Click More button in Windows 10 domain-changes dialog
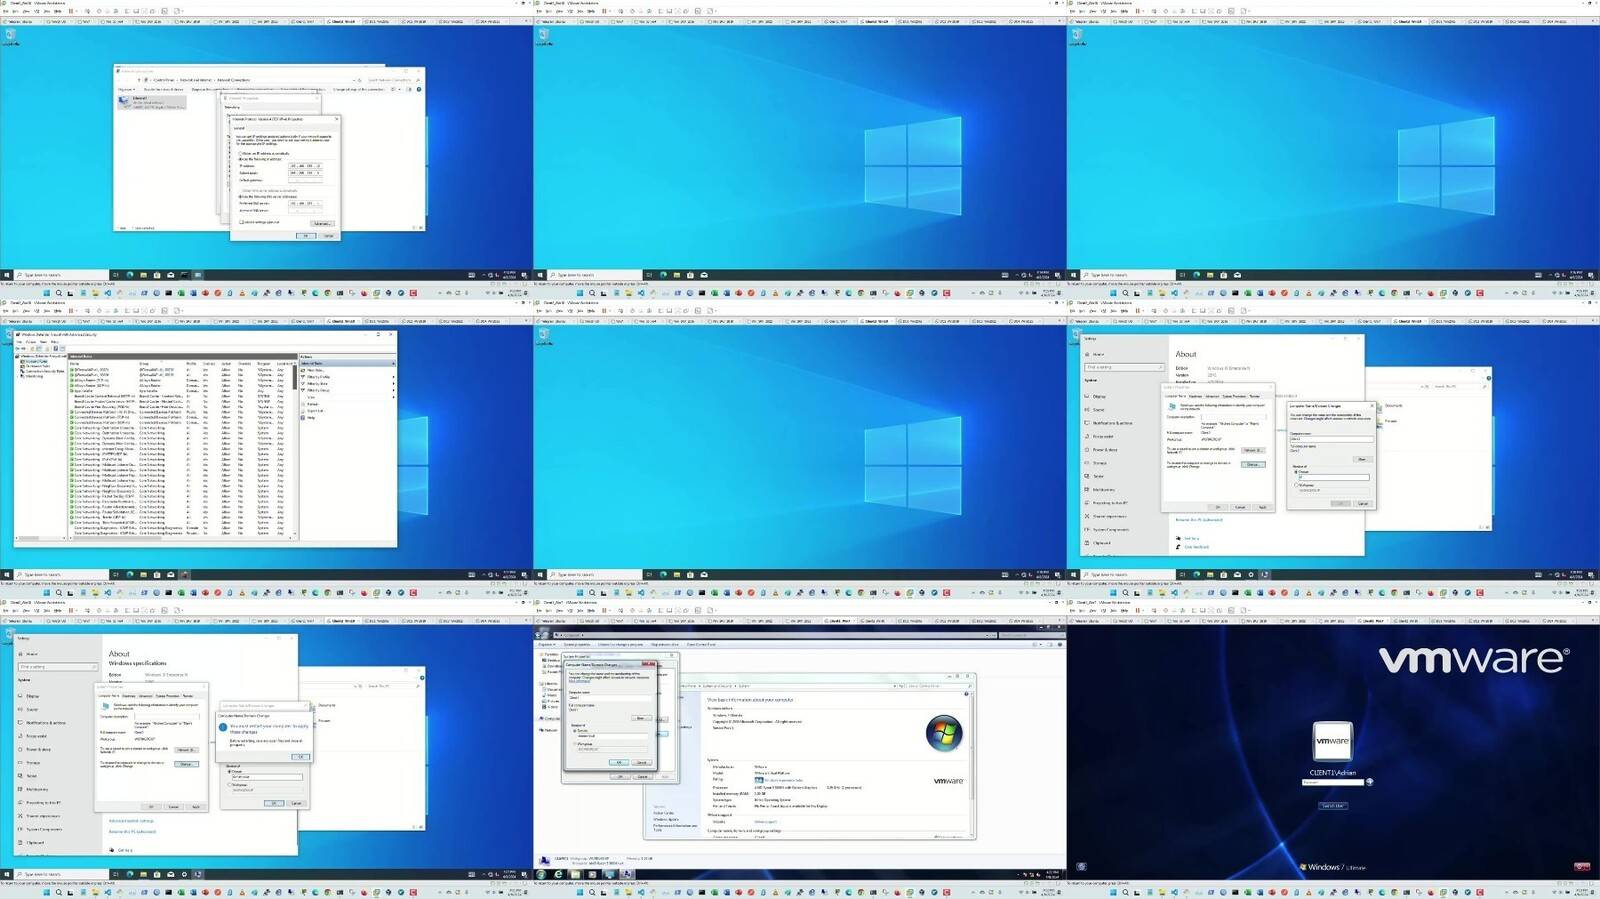Image resolution: width=1600 pixels, height=899 pixels. coord(1362,459)
